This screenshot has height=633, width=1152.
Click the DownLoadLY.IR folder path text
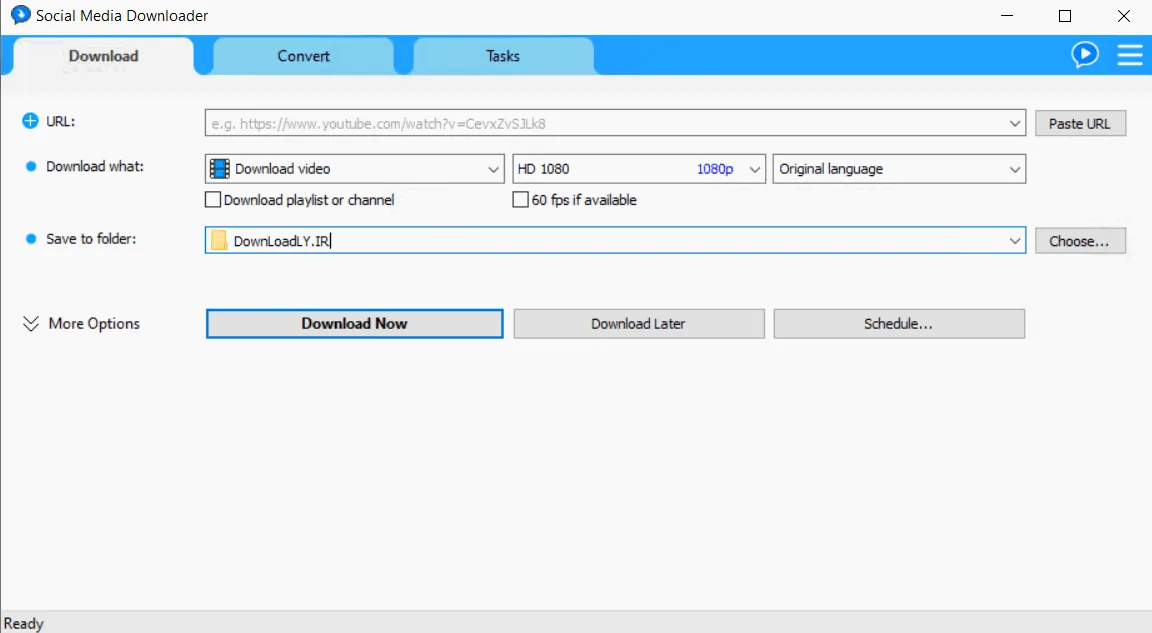(281, 241)
